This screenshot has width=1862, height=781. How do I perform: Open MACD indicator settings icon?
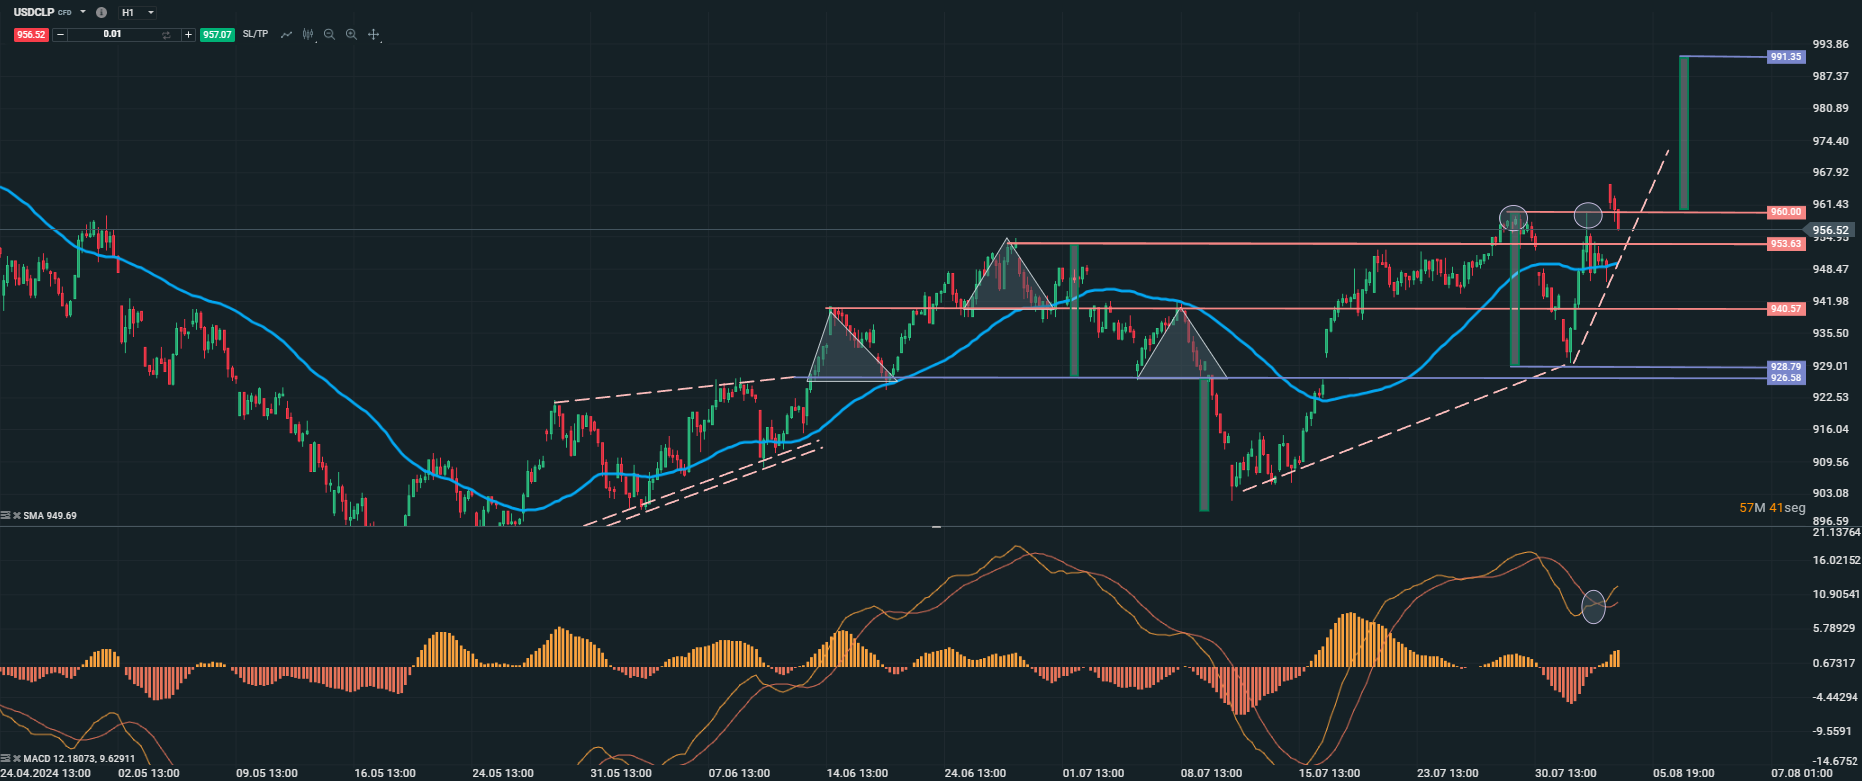coord(6,758)
